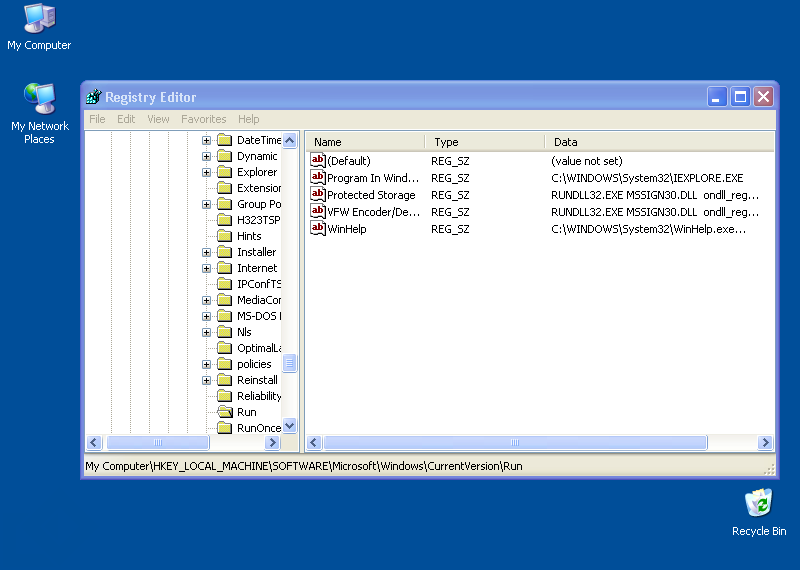Expand the DateTime key
This screenshot has height=570, width=800.
[x=206, y=140]
